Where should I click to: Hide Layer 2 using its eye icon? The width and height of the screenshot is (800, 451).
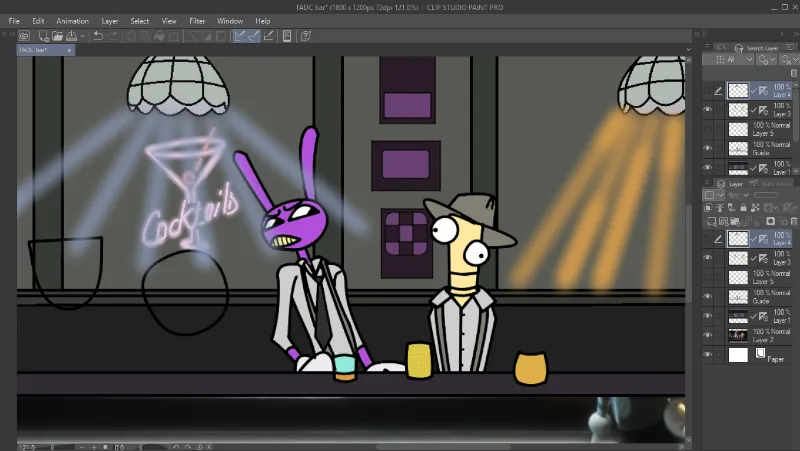[x=708, y=335]
